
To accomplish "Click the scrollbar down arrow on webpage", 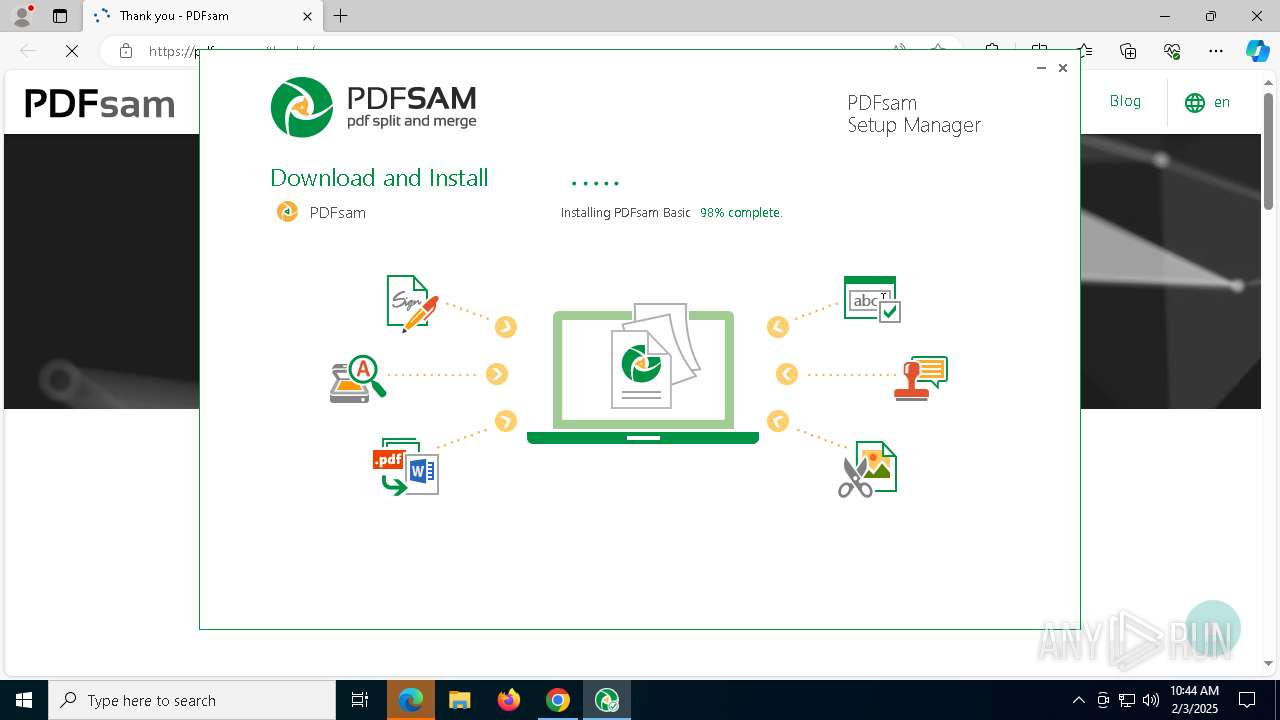I will tap(1268, 663).
